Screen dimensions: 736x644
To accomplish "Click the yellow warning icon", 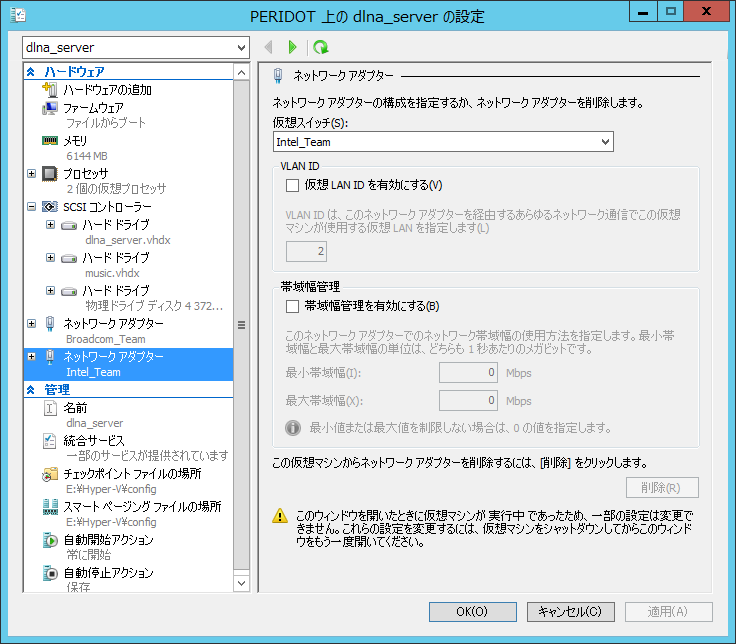I will coord(280,515).
